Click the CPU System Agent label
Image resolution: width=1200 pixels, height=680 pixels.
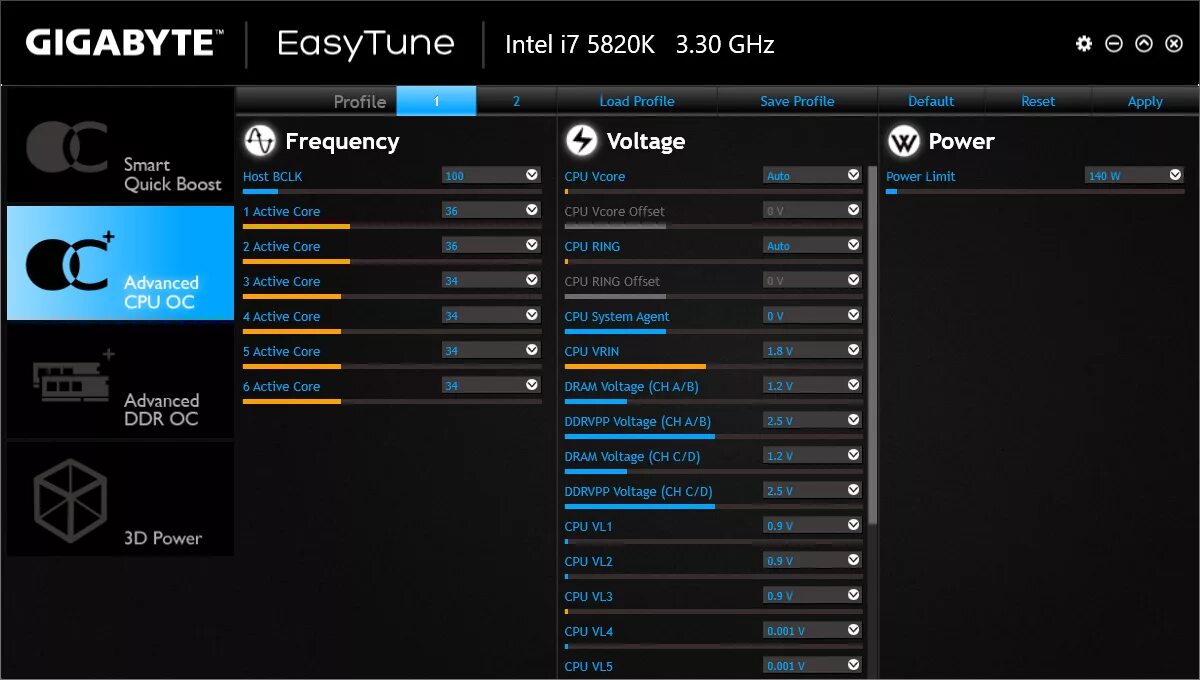click(x=617, y=316)
